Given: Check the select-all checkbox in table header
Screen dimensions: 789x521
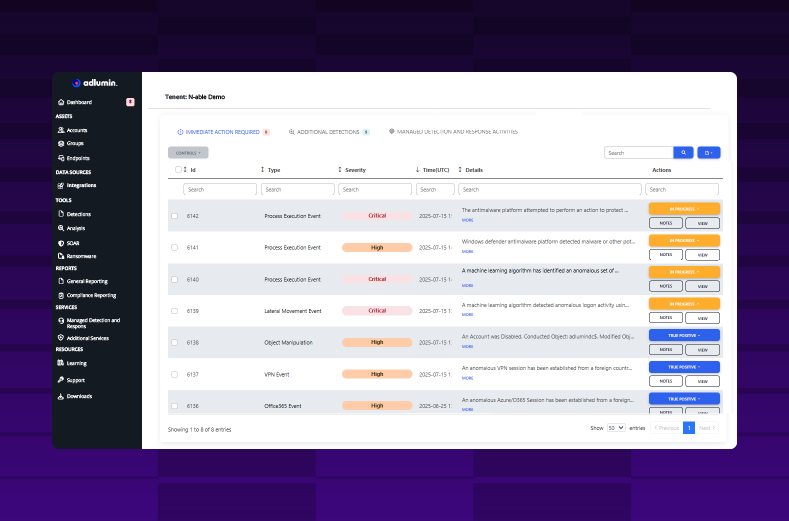Looking at the screenshot, I should point(178,170).
